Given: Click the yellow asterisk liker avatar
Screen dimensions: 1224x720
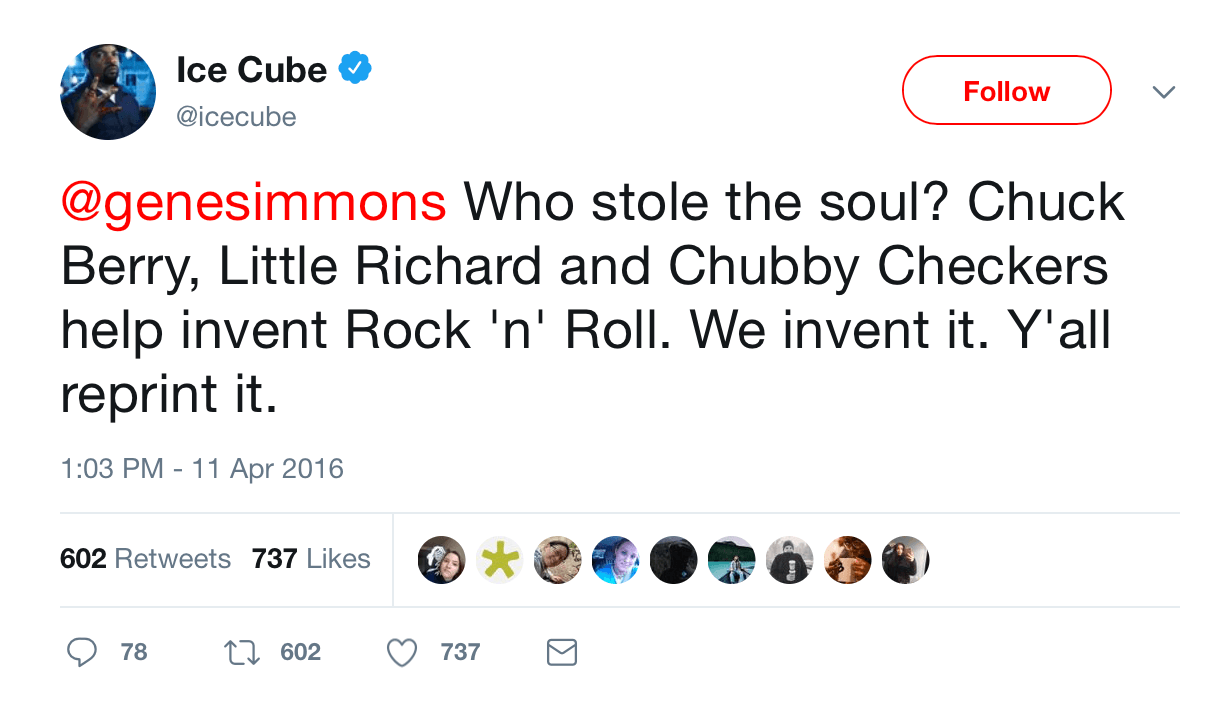Looking at the screenshot, I should pyautogui.click(x=499, y=560).
